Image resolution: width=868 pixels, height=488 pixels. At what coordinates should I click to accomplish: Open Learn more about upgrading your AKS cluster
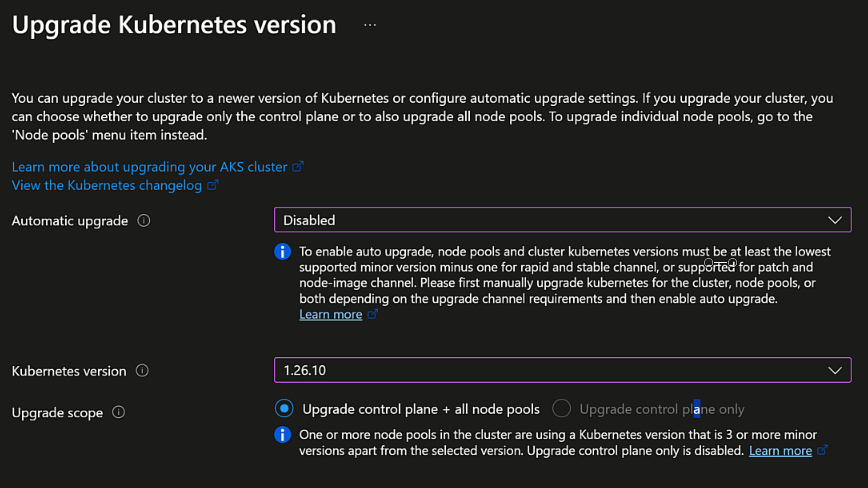149,167
